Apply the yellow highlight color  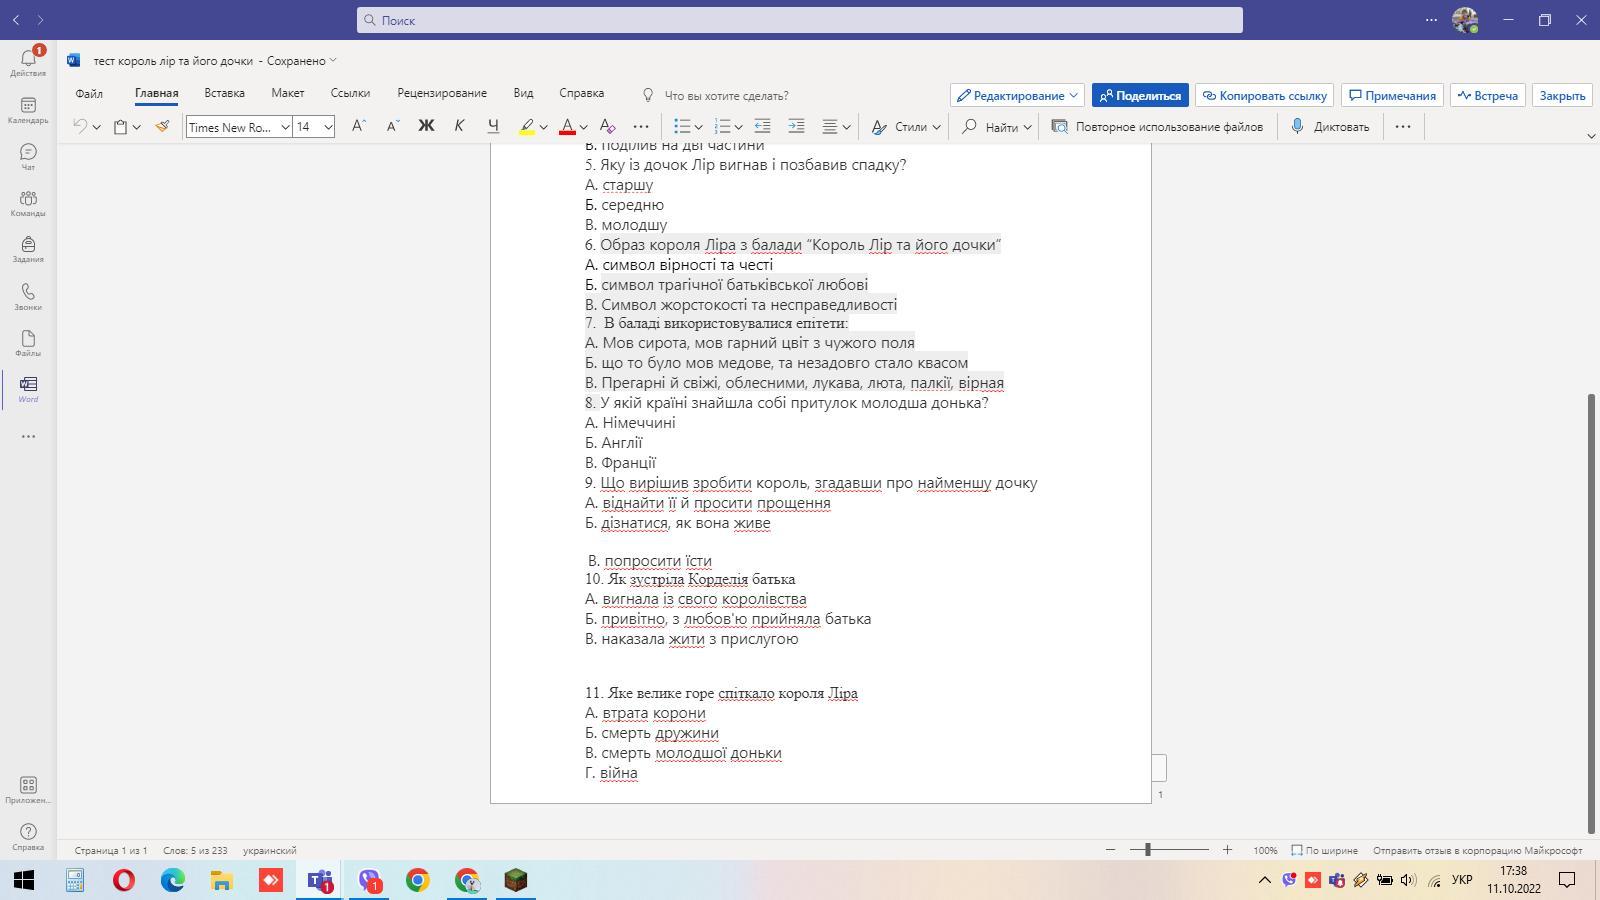527,127
